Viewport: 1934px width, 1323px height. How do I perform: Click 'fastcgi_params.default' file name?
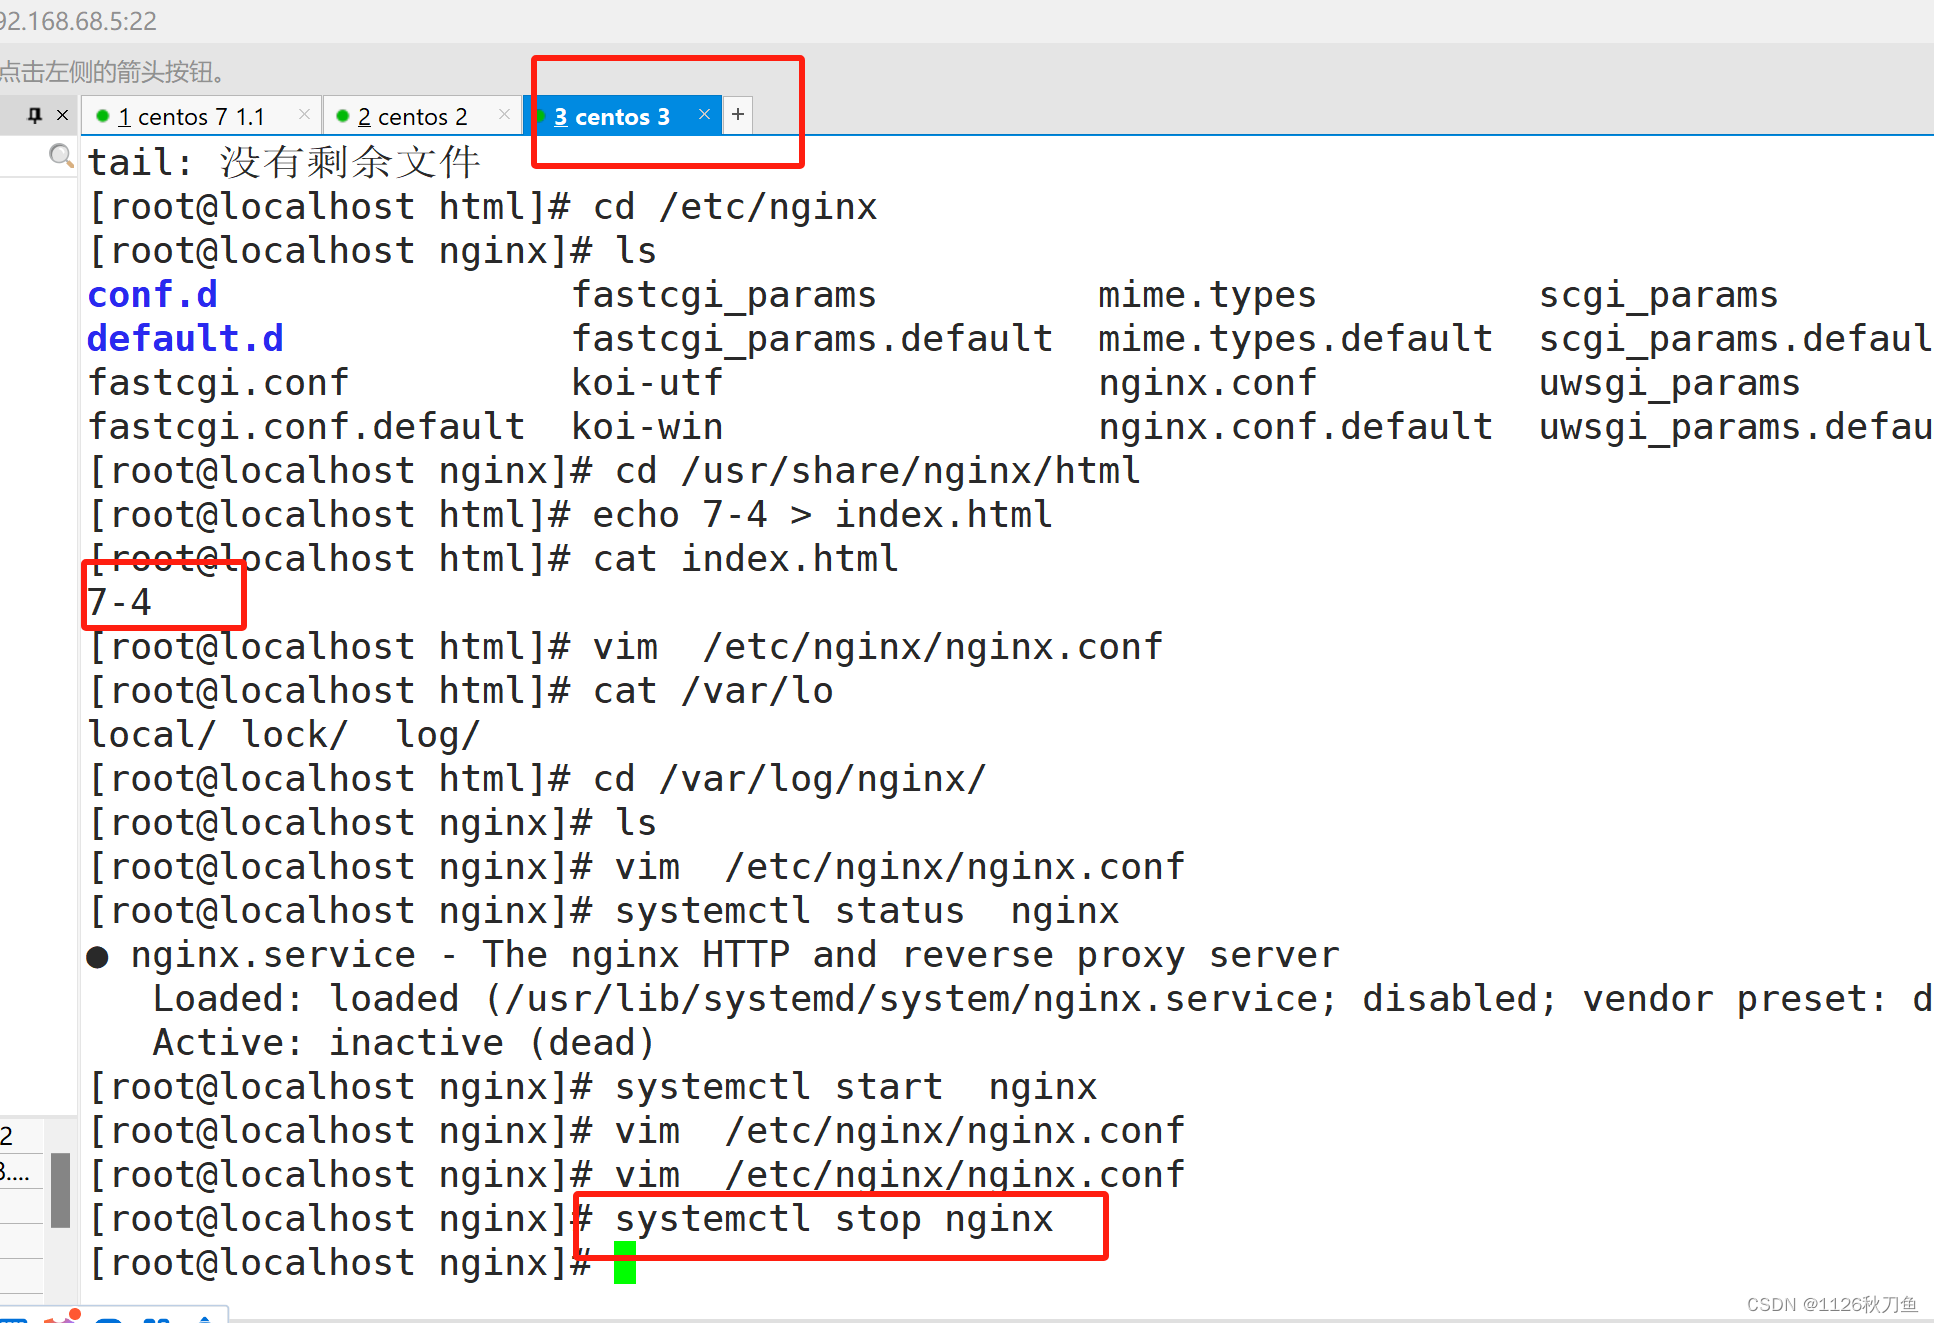812,339
